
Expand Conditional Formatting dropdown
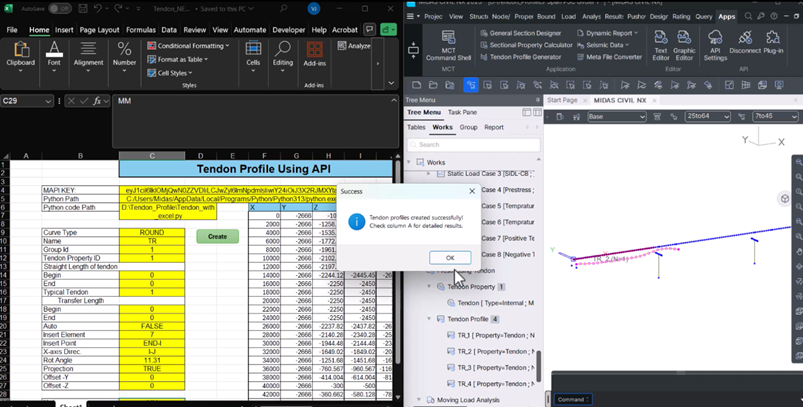[x=190, y=46]
